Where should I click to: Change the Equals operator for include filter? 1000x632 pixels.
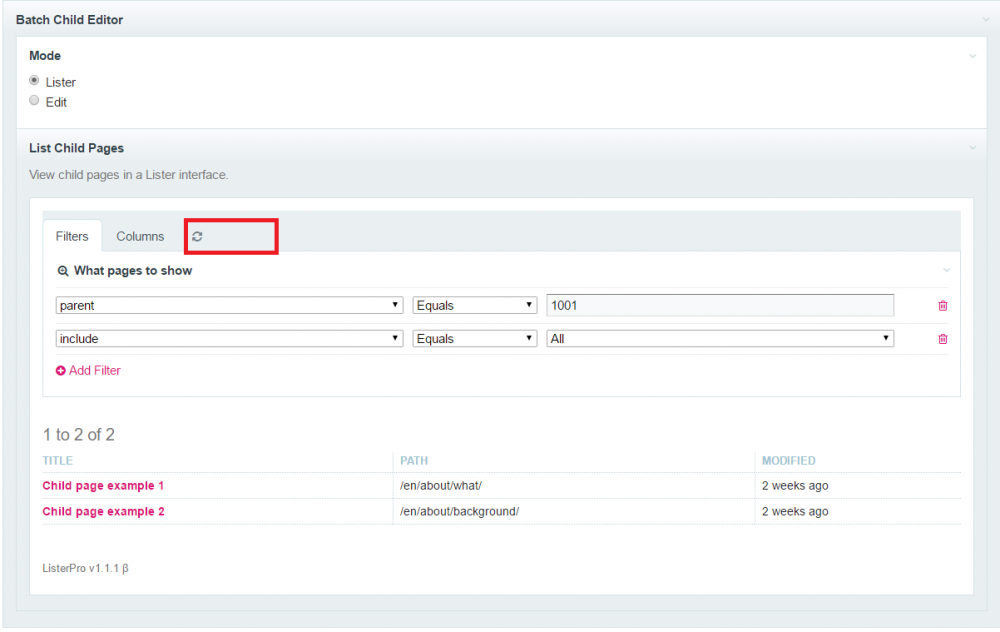(x=475, y=339)
